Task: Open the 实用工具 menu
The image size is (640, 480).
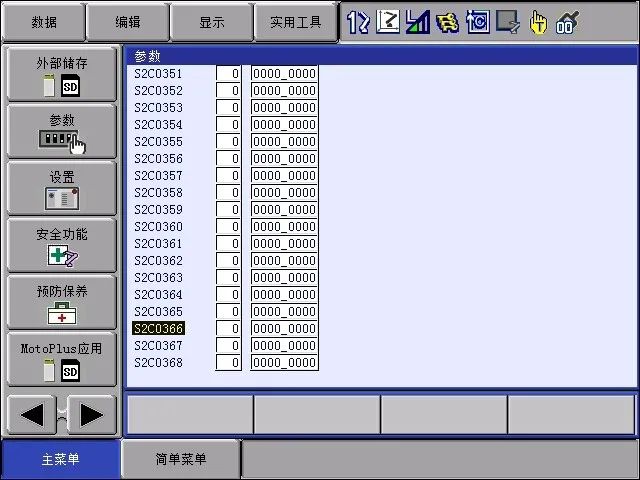Action: pos(295,22)
